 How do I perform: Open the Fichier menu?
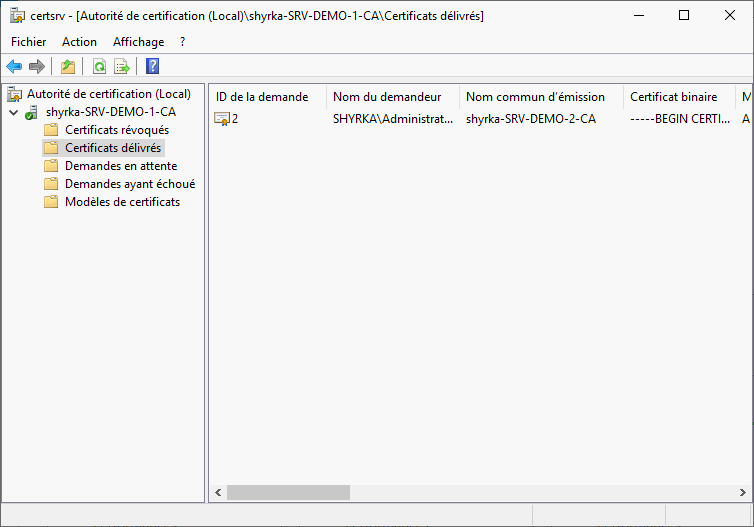(29, 42)
